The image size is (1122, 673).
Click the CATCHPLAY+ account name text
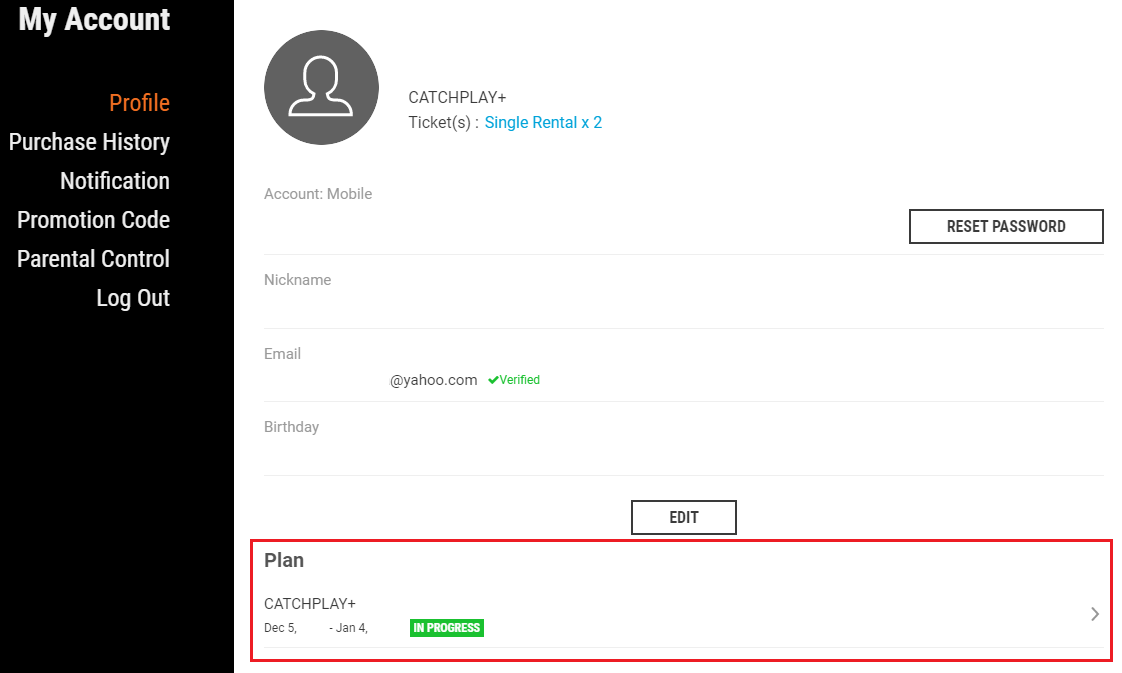[x=457, y=98]
